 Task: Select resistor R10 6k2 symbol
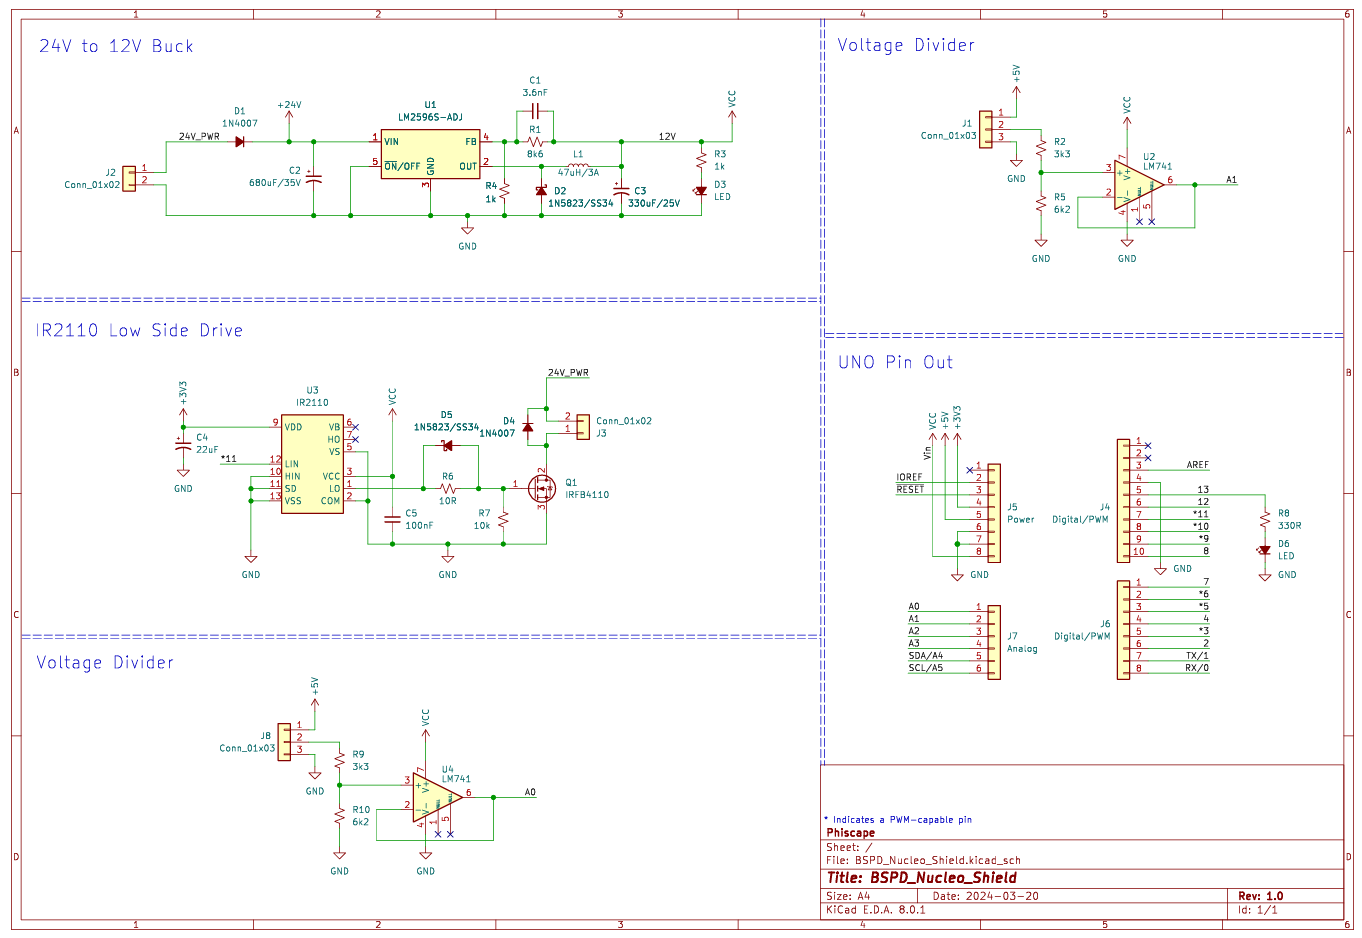coord(340,815)
